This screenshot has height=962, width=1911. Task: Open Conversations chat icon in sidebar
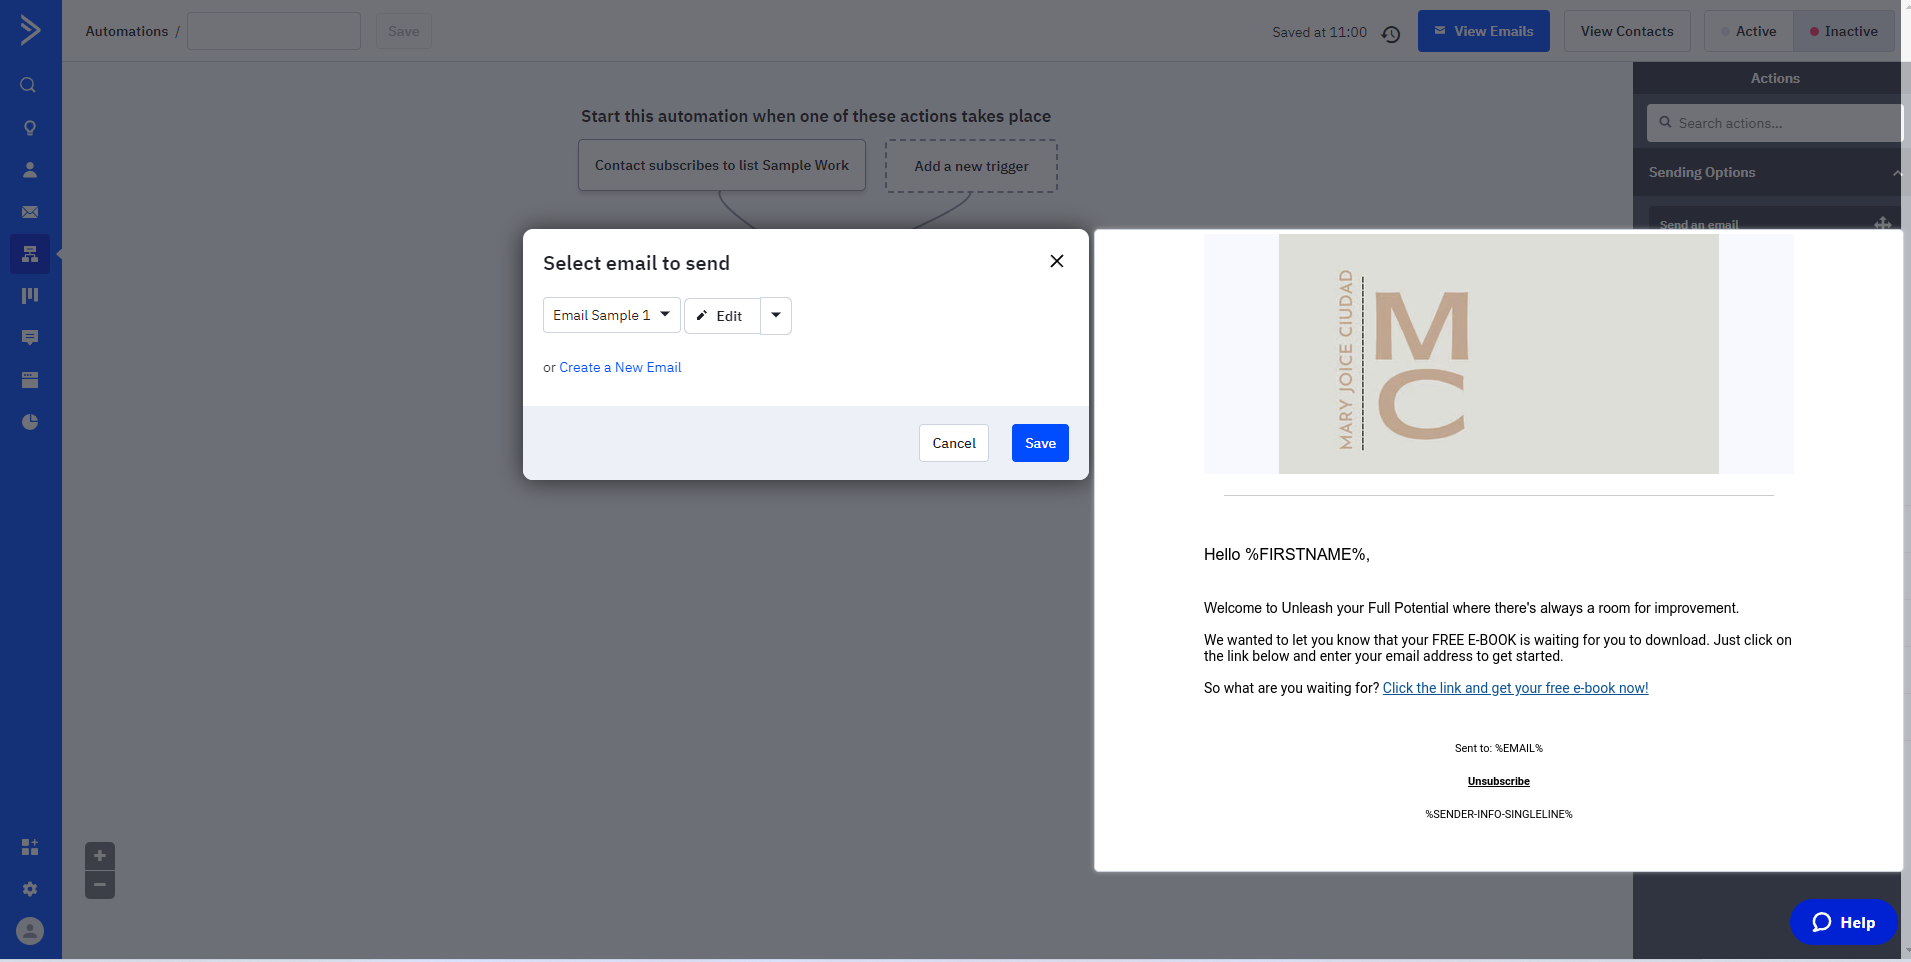pyautogui.click(x=30, y=338)
